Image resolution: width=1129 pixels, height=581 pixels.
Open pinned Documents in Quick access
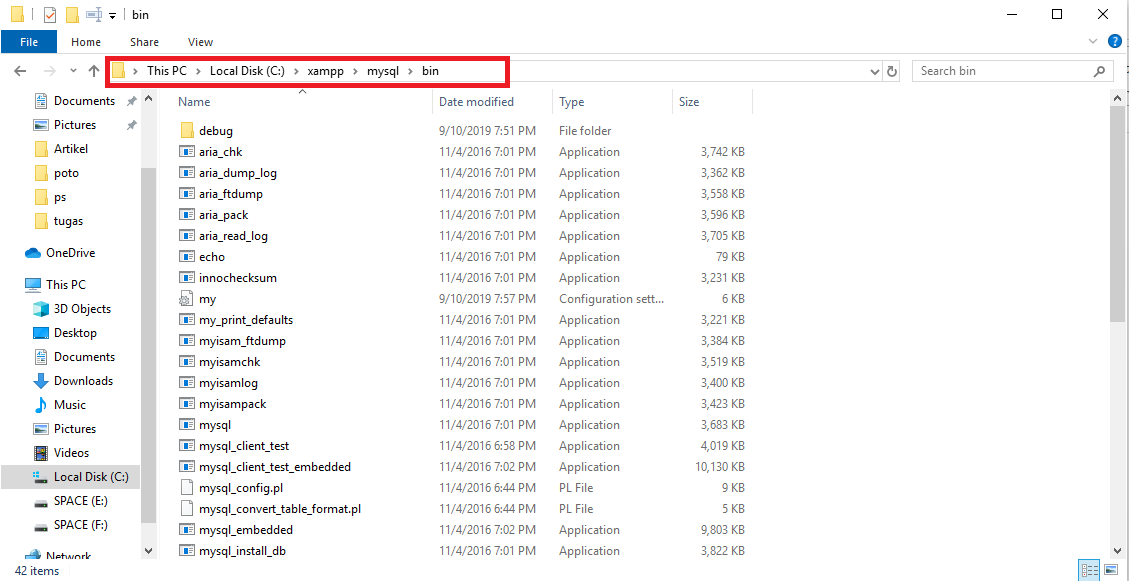coord(84,101)
